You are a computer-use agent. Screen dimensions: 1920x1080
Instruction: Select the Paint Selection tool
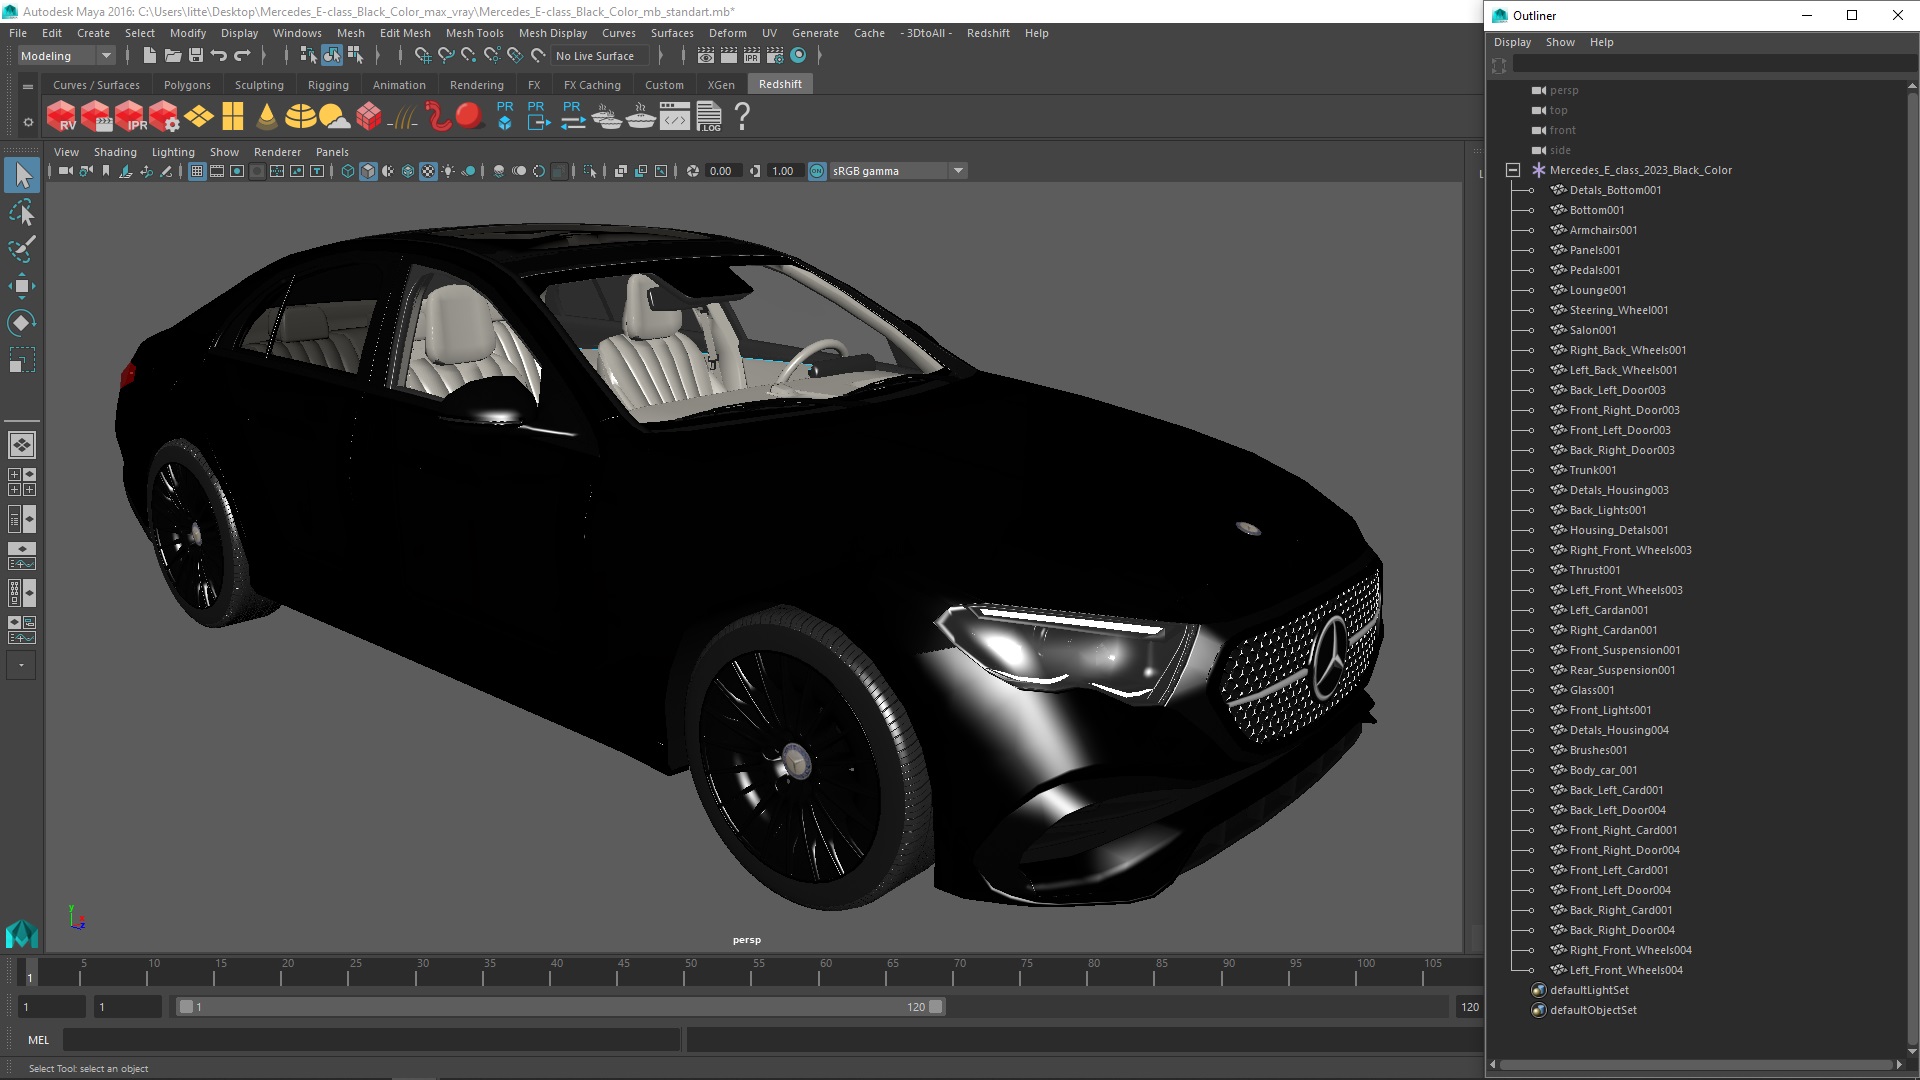pyautogui.click(x=22, y=249)
